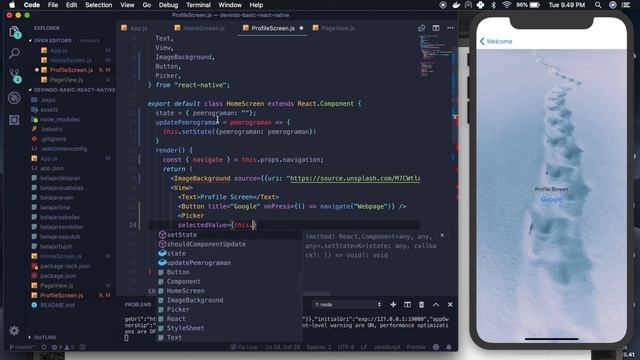Open package-lock.json in file tree
The width and height of the screenshot is (640, 360).
(x=65, y=266)
